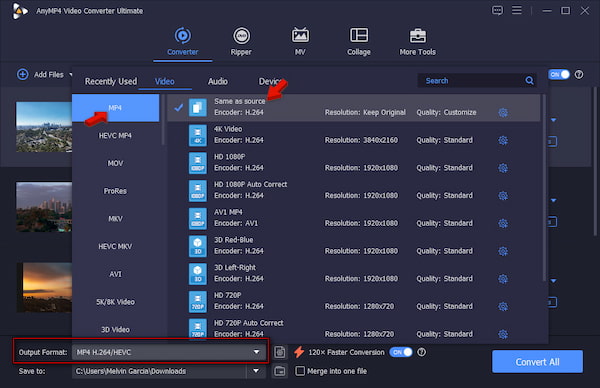Open the feedback chat icon in title bar
The height and width of the screenshot is (388, 600).
tap(497, 10)
